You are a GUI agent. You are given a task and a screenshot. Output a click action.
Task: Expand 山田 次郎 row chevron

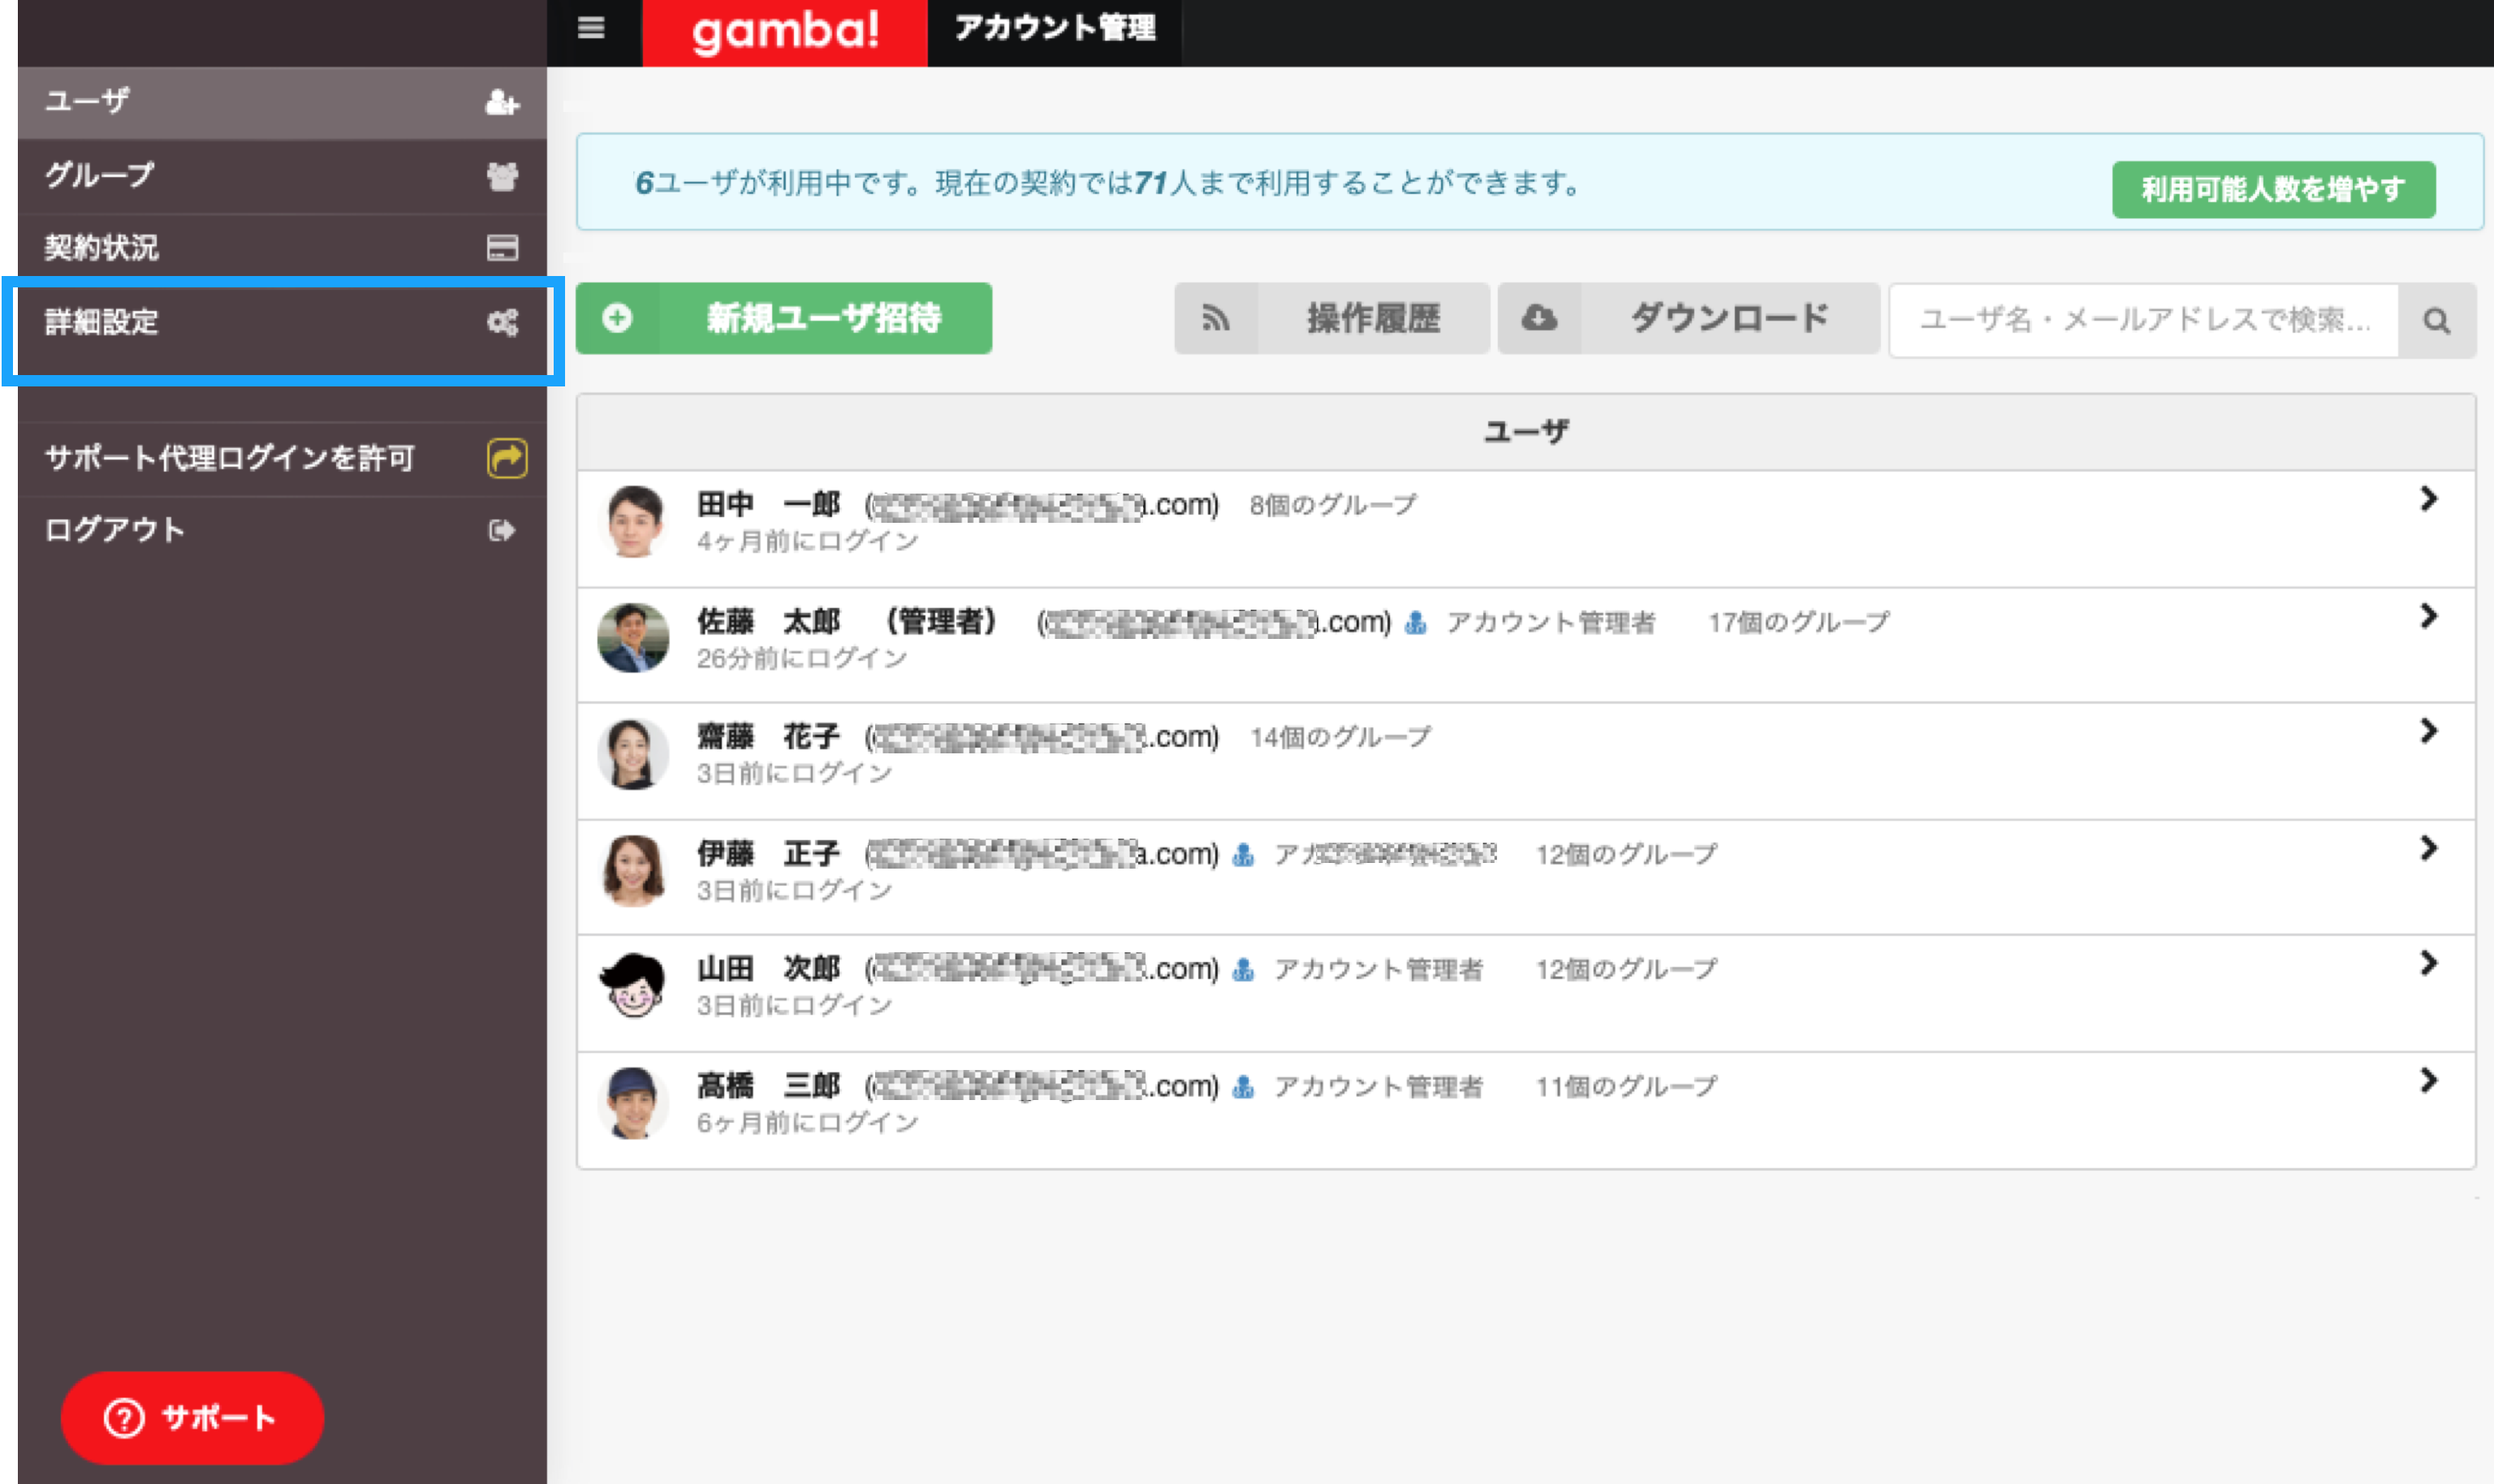pos(2428,962)
